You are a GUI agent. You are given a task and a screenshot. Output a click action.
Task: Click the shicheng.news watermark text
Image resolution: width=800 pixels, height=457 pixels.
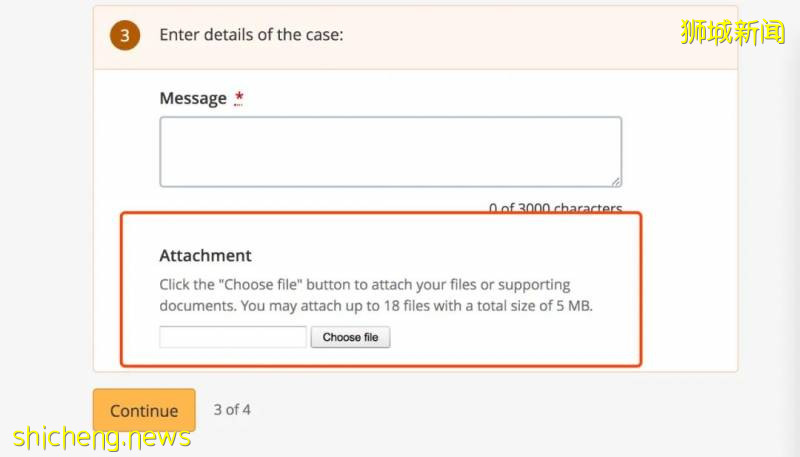[x=102, y=437]
